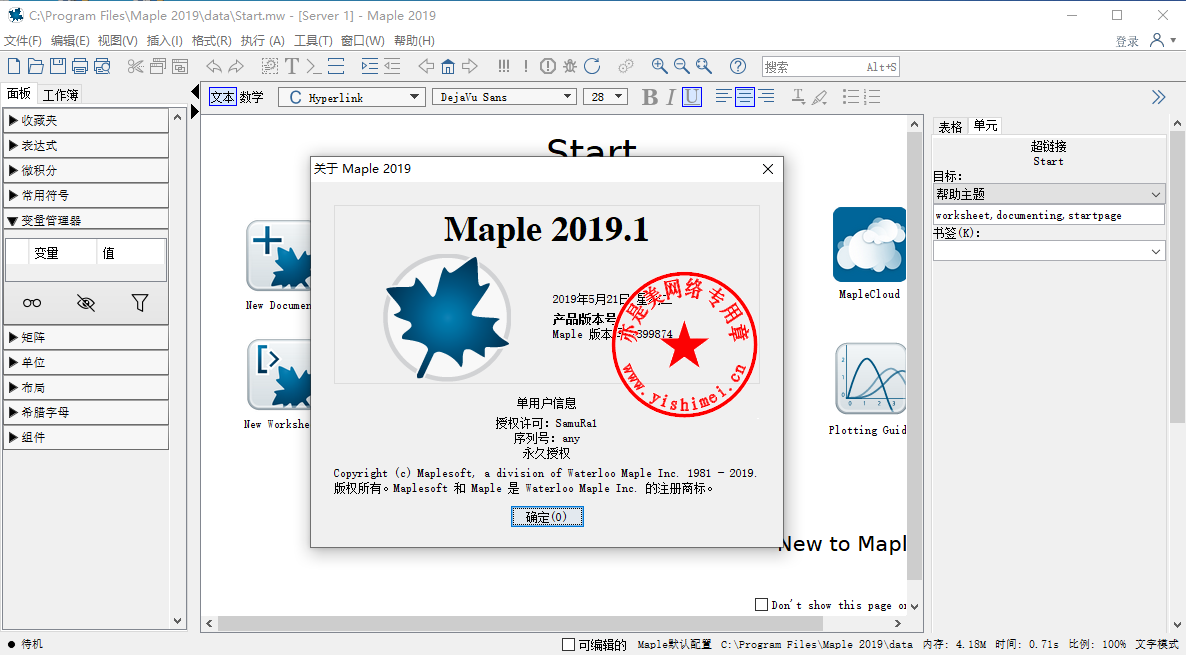
Task: Launch the debugger with the bug icon
Action: [570, 67]
